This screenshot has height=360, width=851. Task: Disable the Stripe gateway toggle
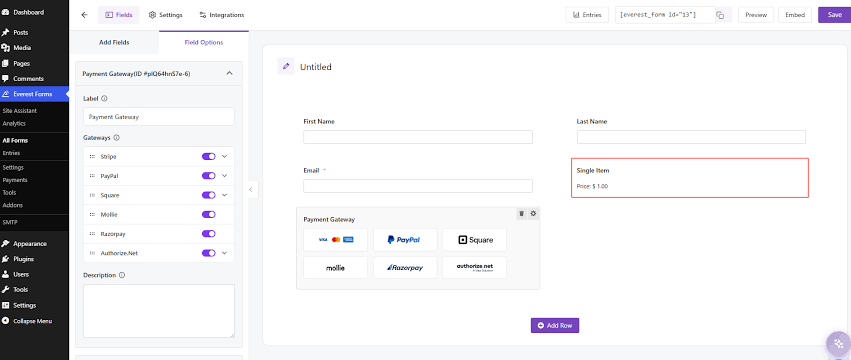click(x=208, y=156)
